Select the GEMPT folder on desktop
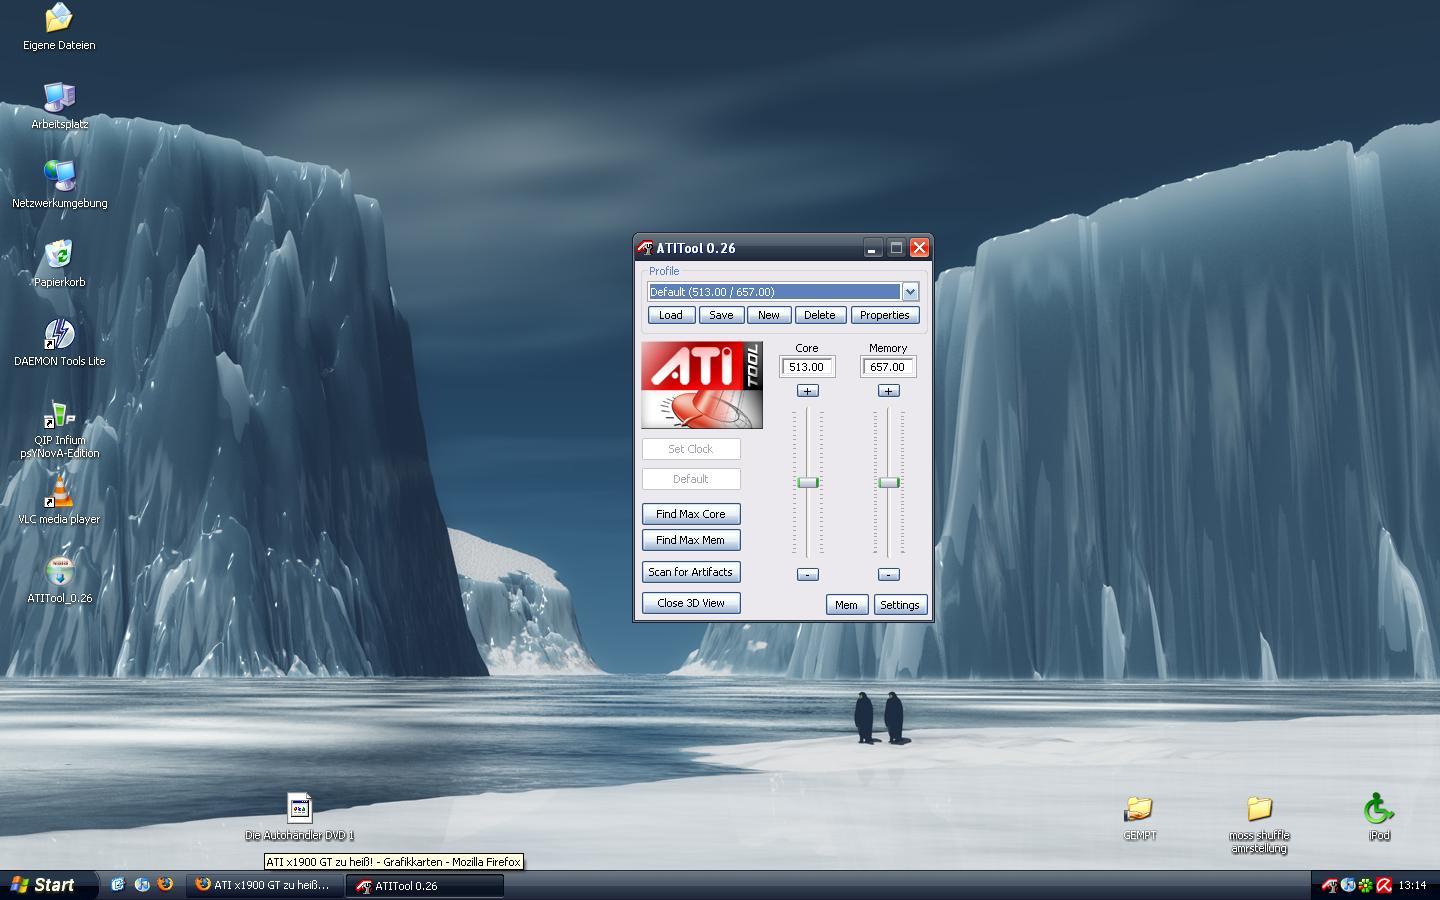Screen dimensions: 1440x900 tap(1139, 816)
